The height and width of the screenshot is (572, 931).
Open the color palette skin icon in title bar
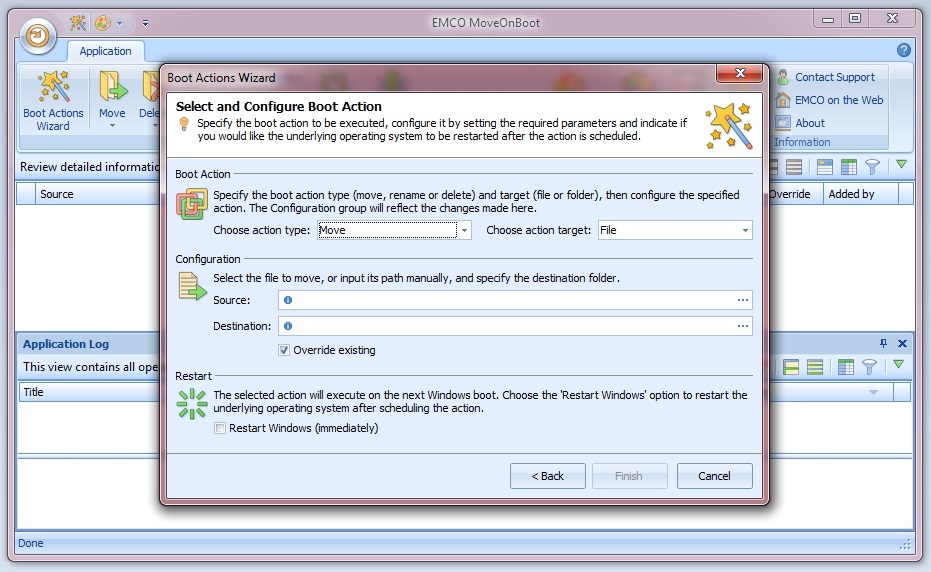(103, 23)
